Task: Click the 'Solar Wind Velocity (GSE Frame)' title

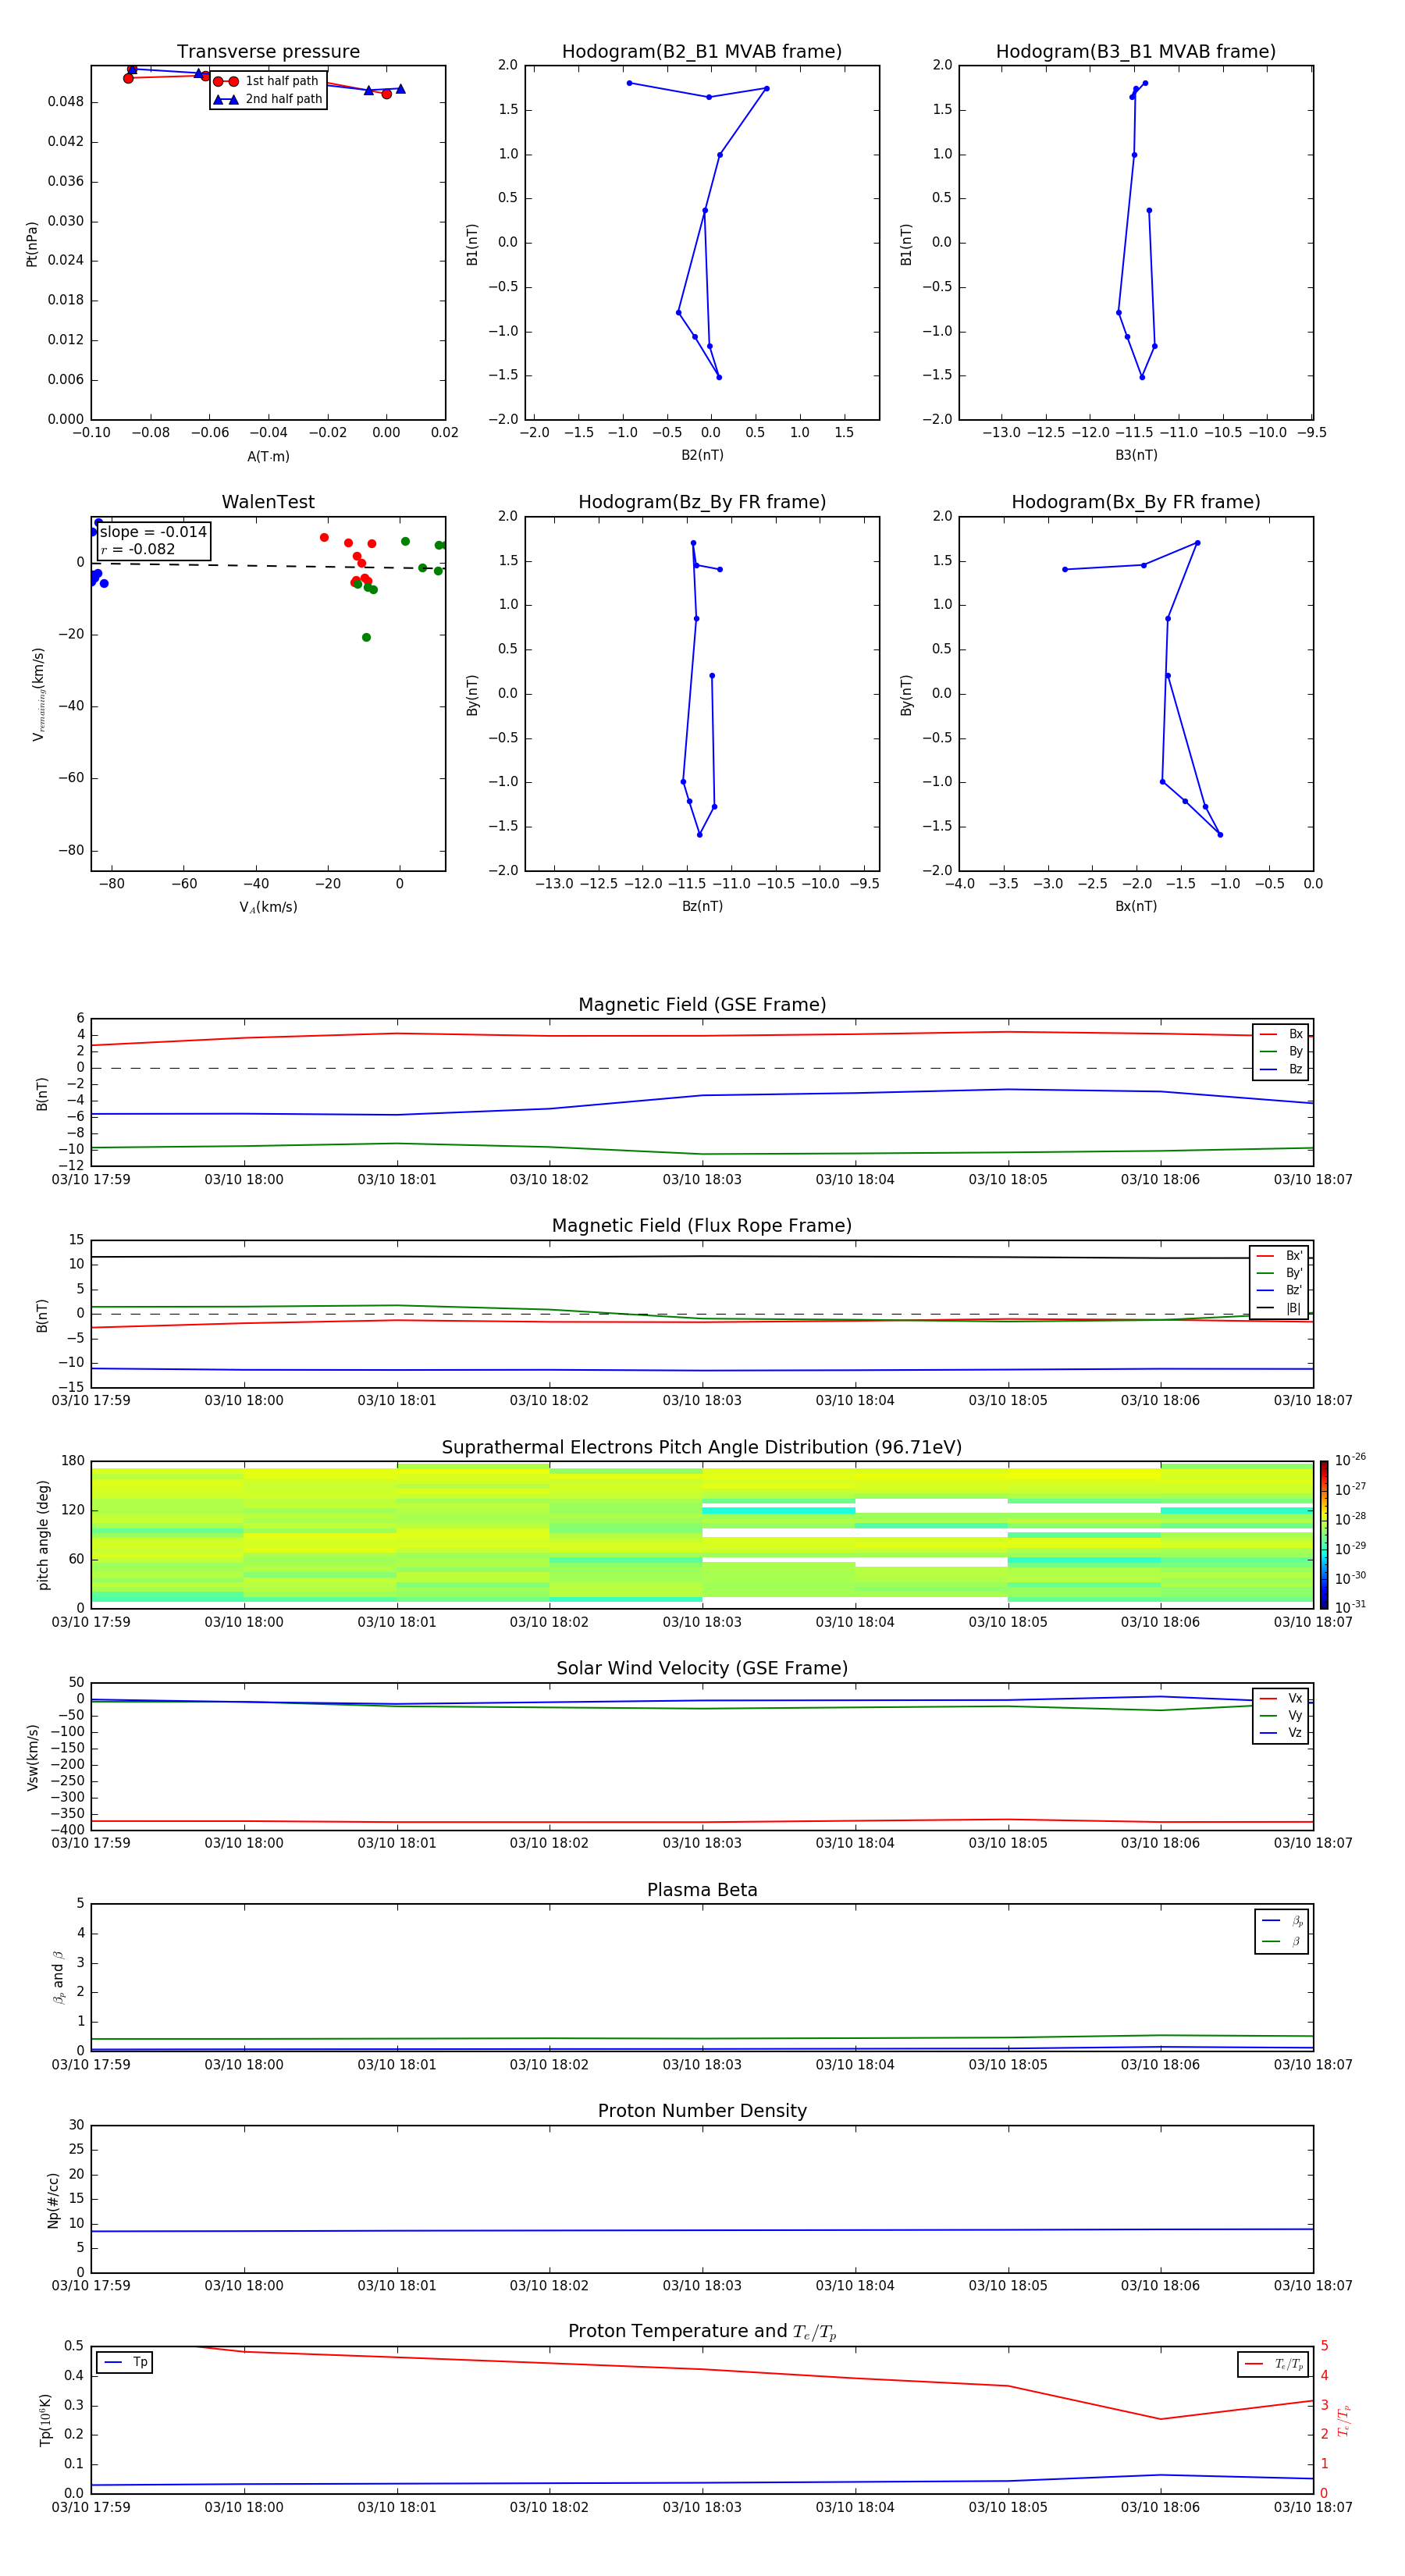Action: click(x=702, y=1668)
